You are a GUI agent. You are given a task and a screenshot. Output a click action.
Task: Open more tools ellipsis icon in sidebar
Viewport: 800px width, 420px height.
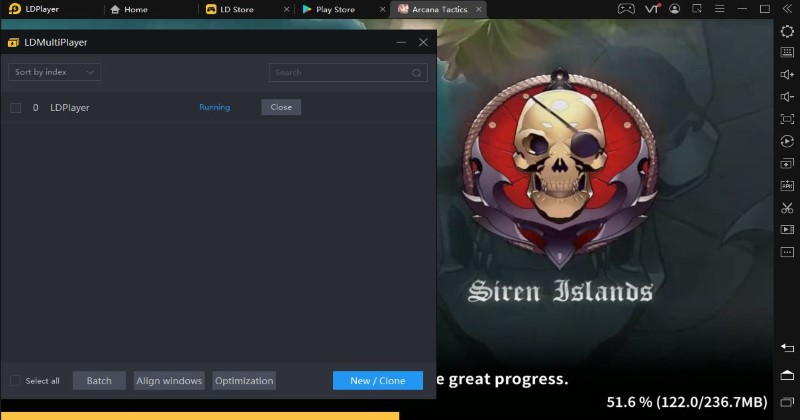pyautogui.click(x=787, y=252)
